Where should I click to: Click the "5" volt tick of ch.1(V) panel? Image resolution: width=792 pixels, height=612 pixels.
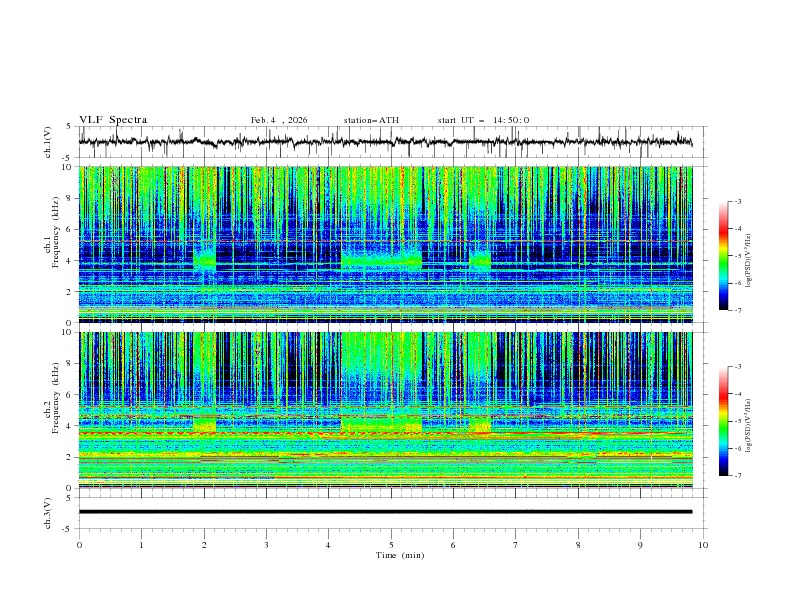pyautogui.click(x=70, y=126)
